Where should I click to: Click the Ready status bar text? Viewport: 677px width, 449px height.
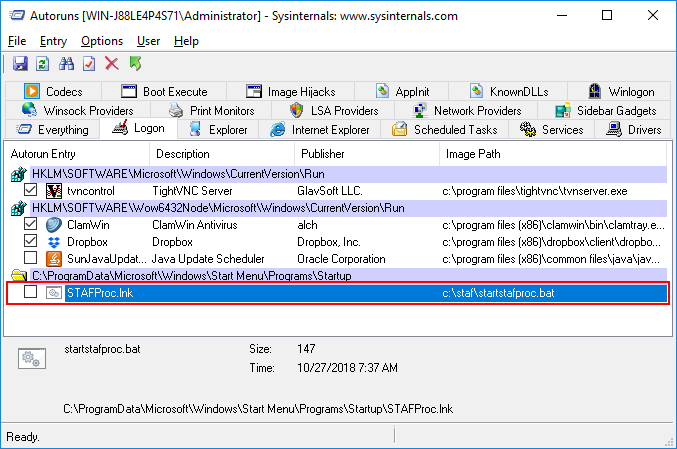point(23,437)
